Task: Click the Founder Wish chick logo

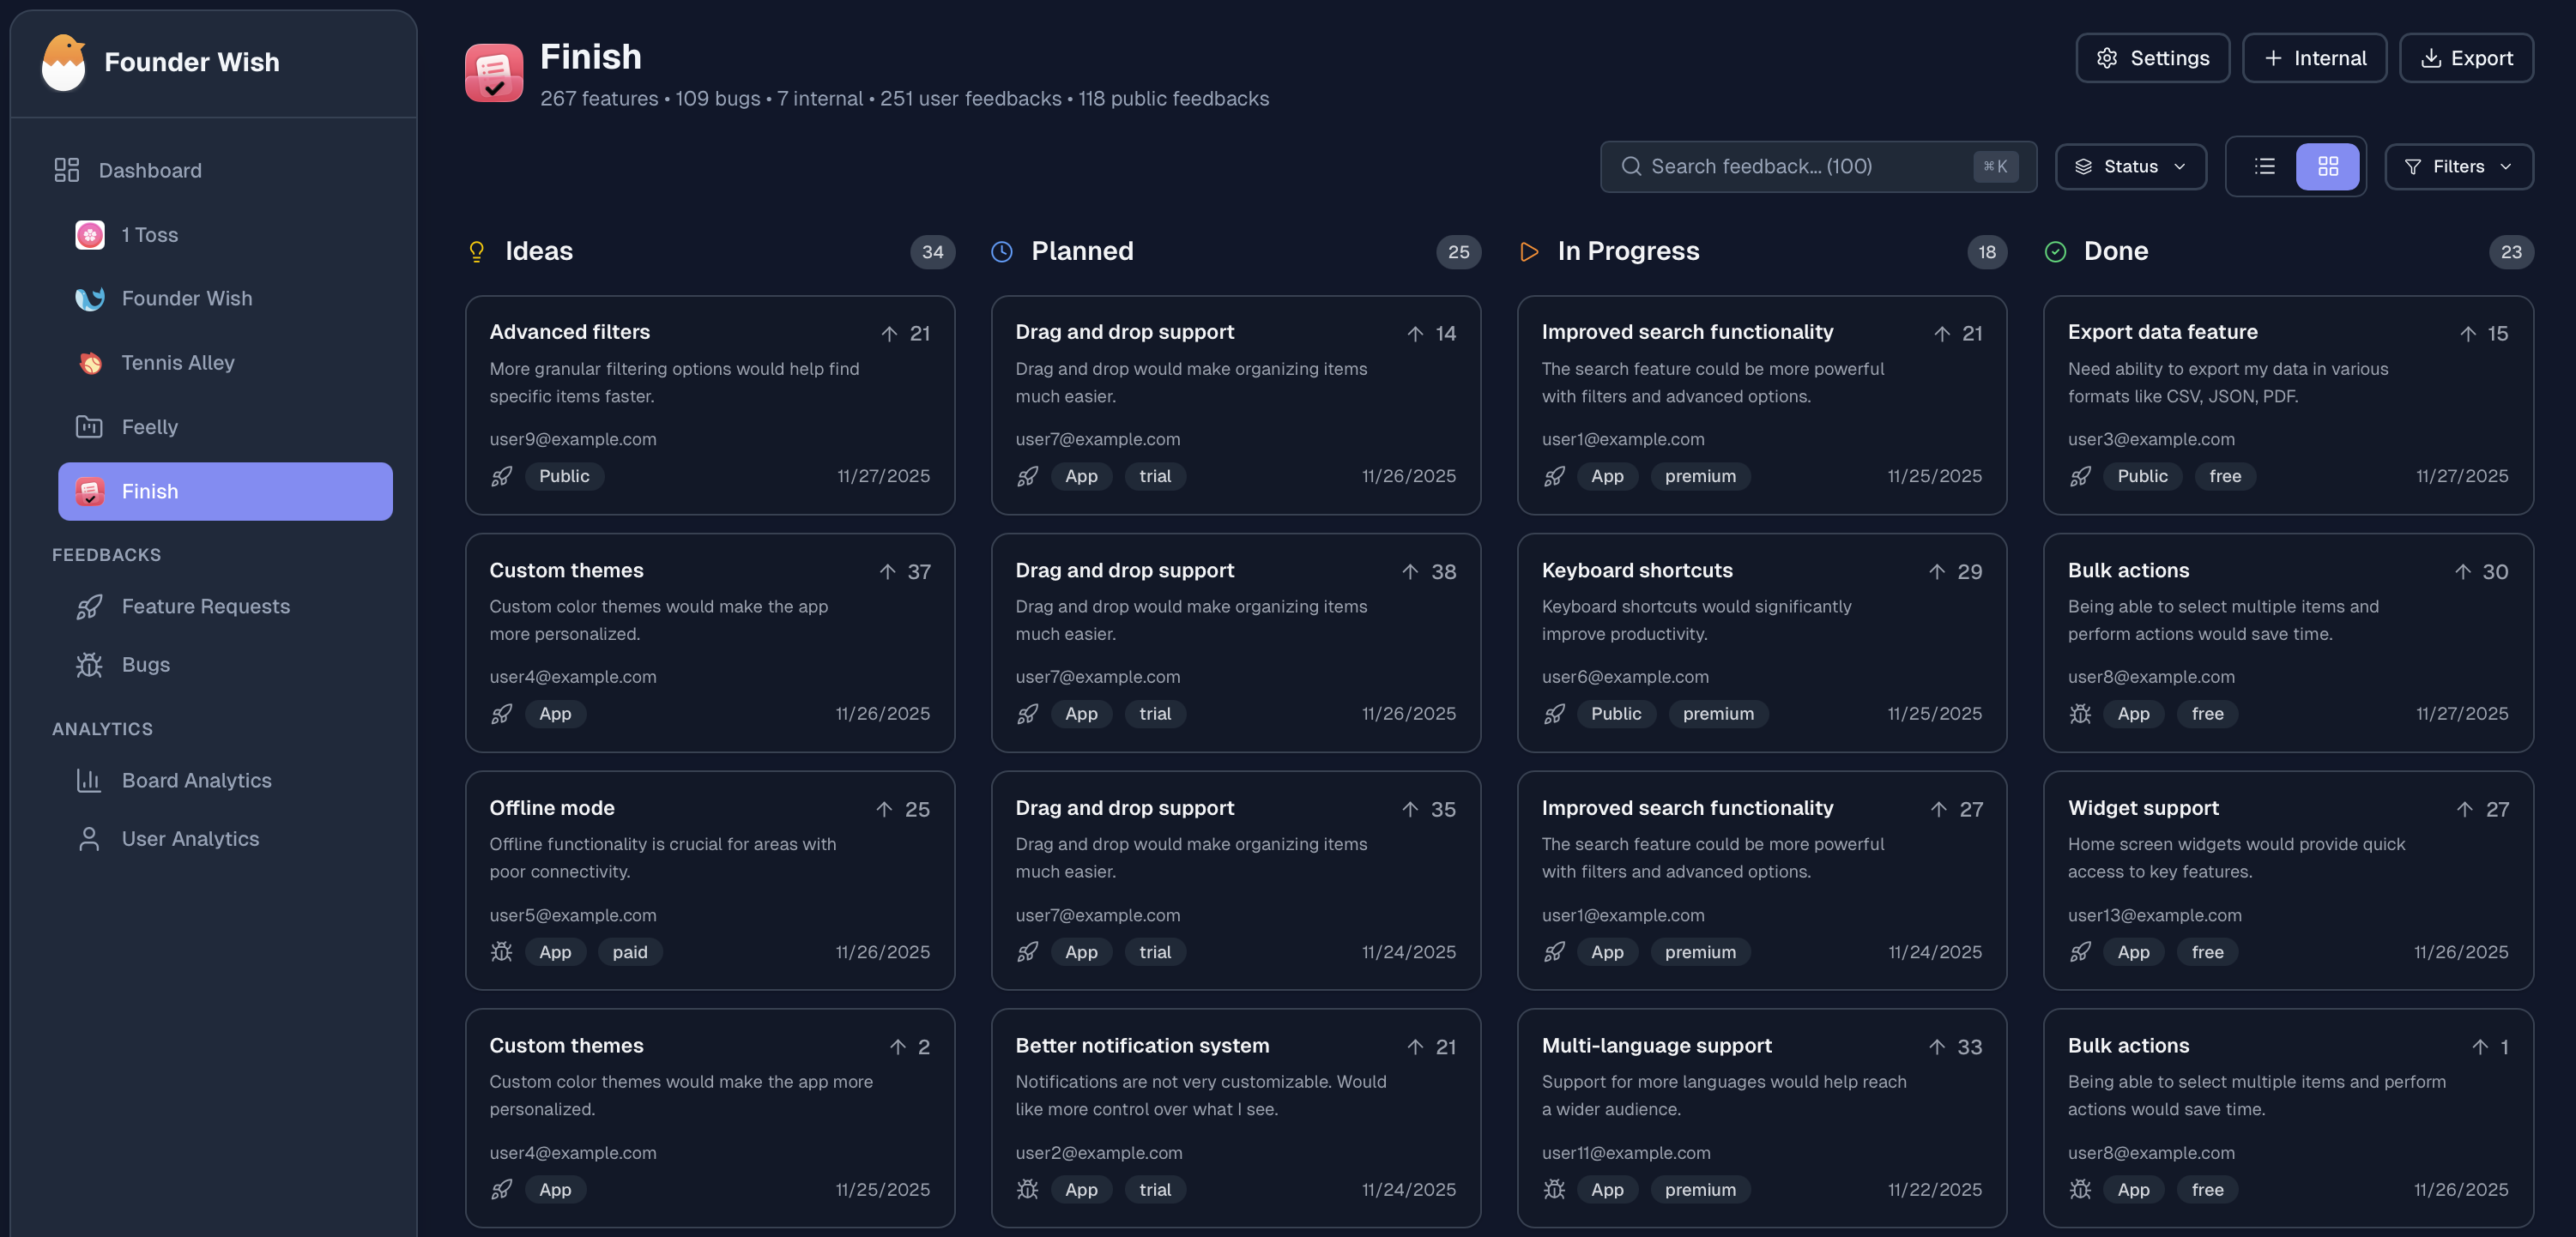Action: tap(64, 62)
